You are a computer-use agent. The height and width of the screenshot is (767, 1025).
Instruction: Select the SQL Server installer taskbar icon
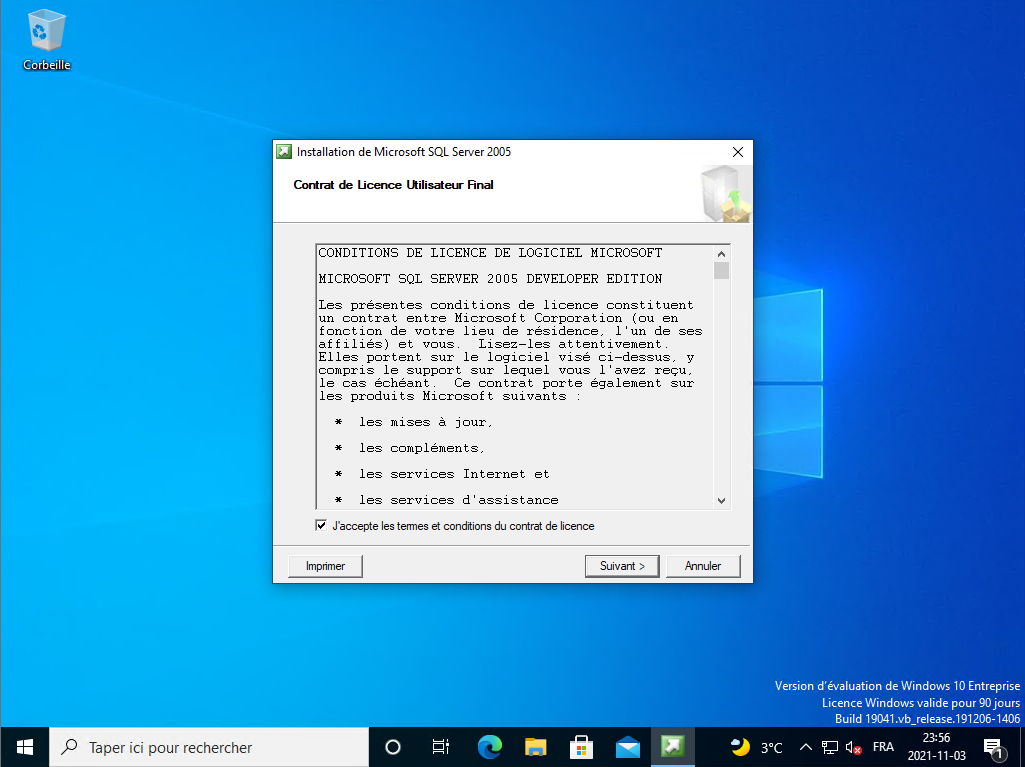[x=674, y=747]
